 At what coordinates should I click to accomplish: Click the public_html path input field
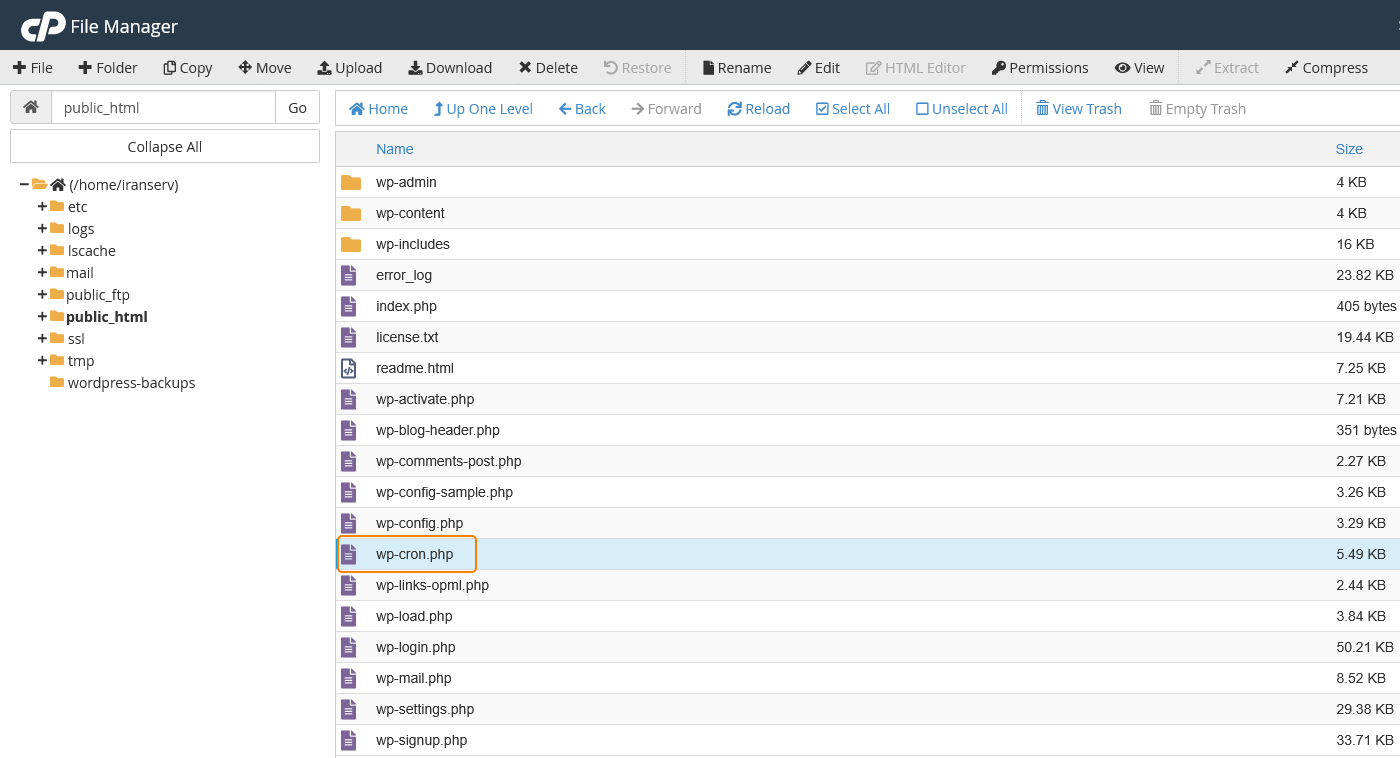point(163,108)
